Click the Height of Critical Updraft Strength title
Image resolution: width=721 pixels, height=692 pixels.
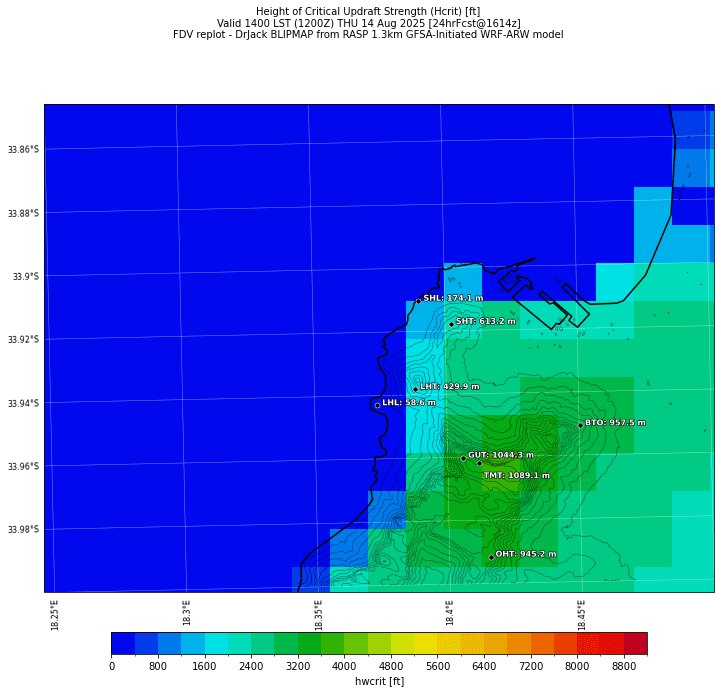368,11
